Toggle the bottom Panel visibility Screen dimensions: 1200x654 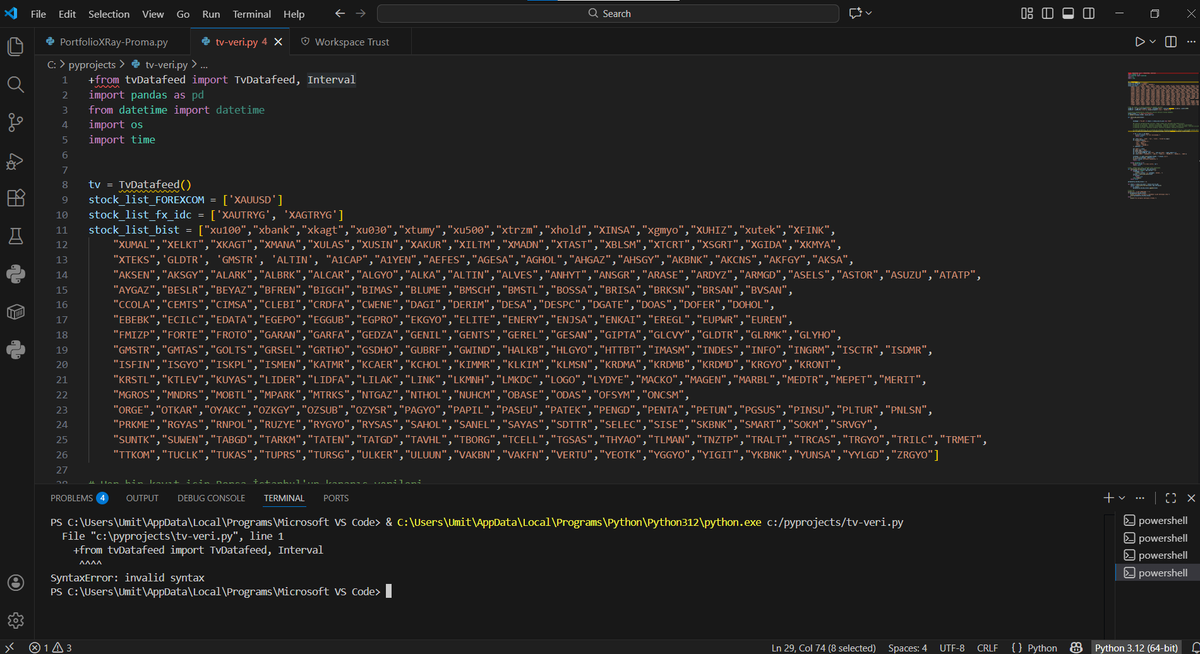coord(1068,14)
